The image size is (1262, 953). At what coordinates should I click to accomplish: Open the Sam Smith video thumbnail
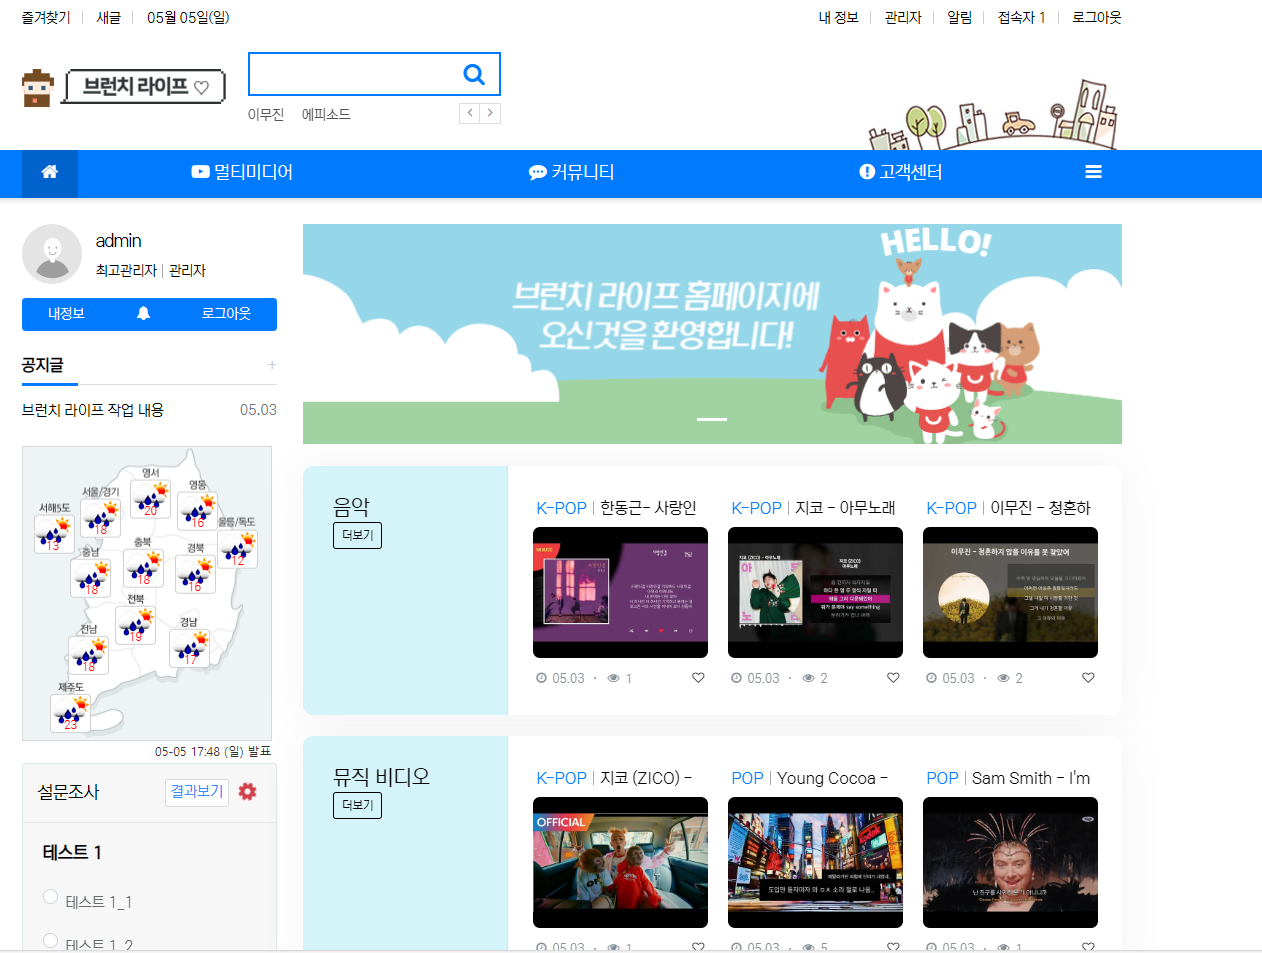tap(1010, 862)
